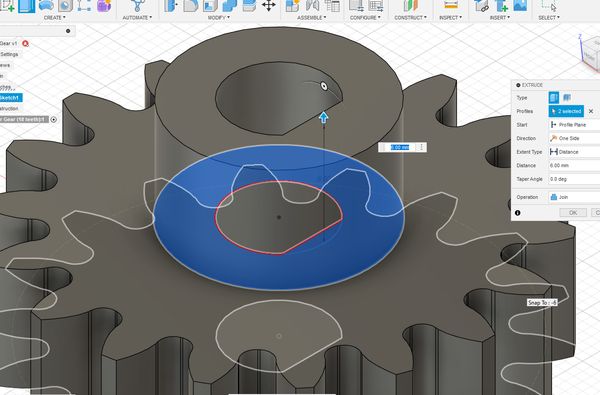Screen dimensions: 600x395
Task: Click the Insert decal image icon
Action: tap(521, 5)
